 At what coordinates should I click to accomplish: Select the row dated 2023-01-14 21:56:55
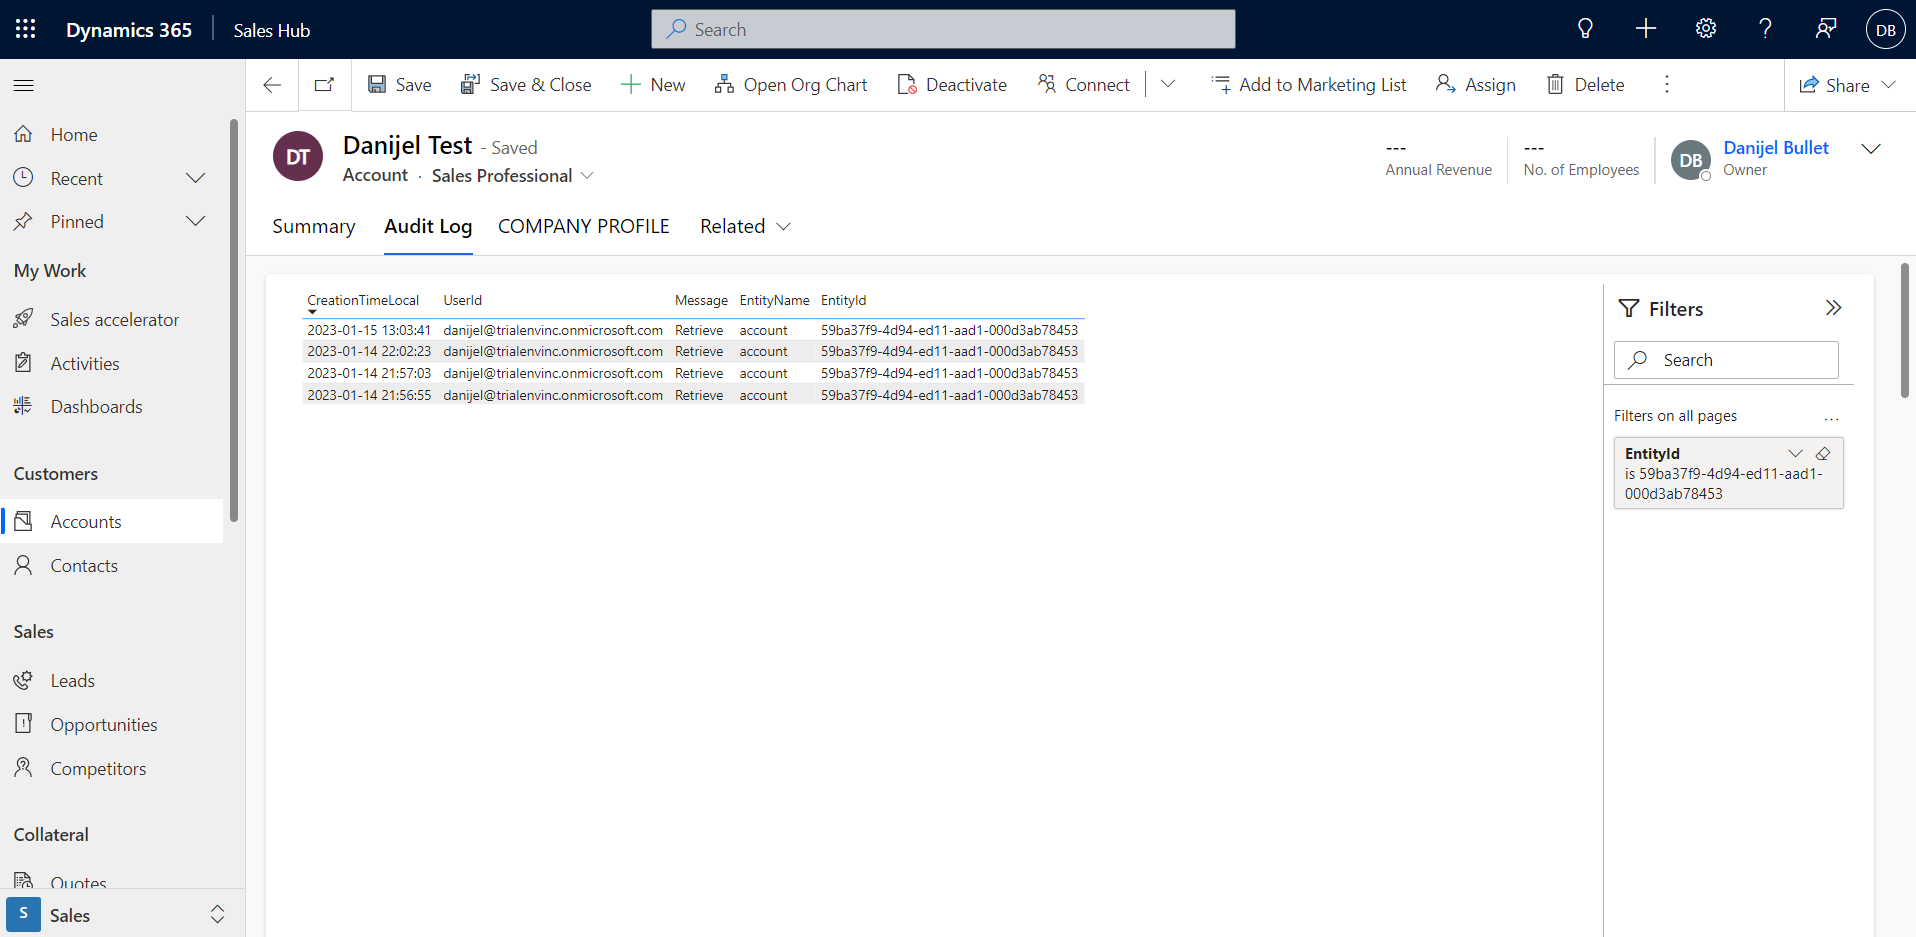(693, 396)
